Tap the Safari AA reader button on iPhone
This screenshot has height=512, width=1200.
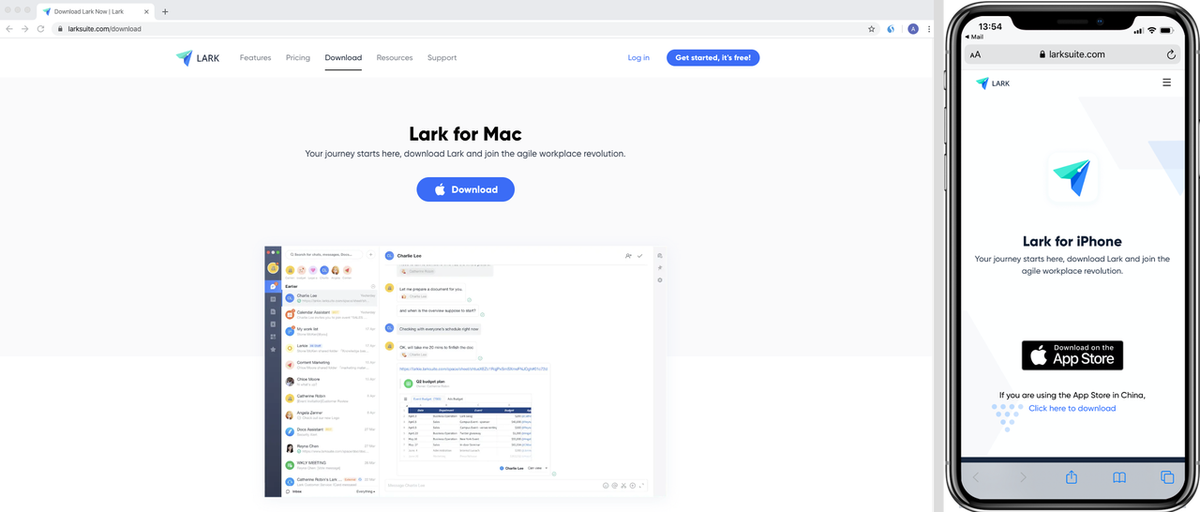tap(975, 55)
